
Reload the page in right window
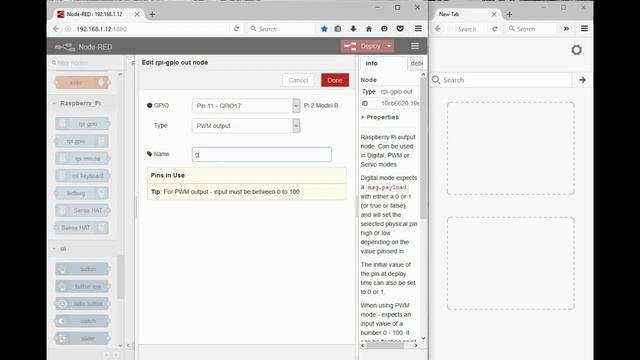click(495, 29)
